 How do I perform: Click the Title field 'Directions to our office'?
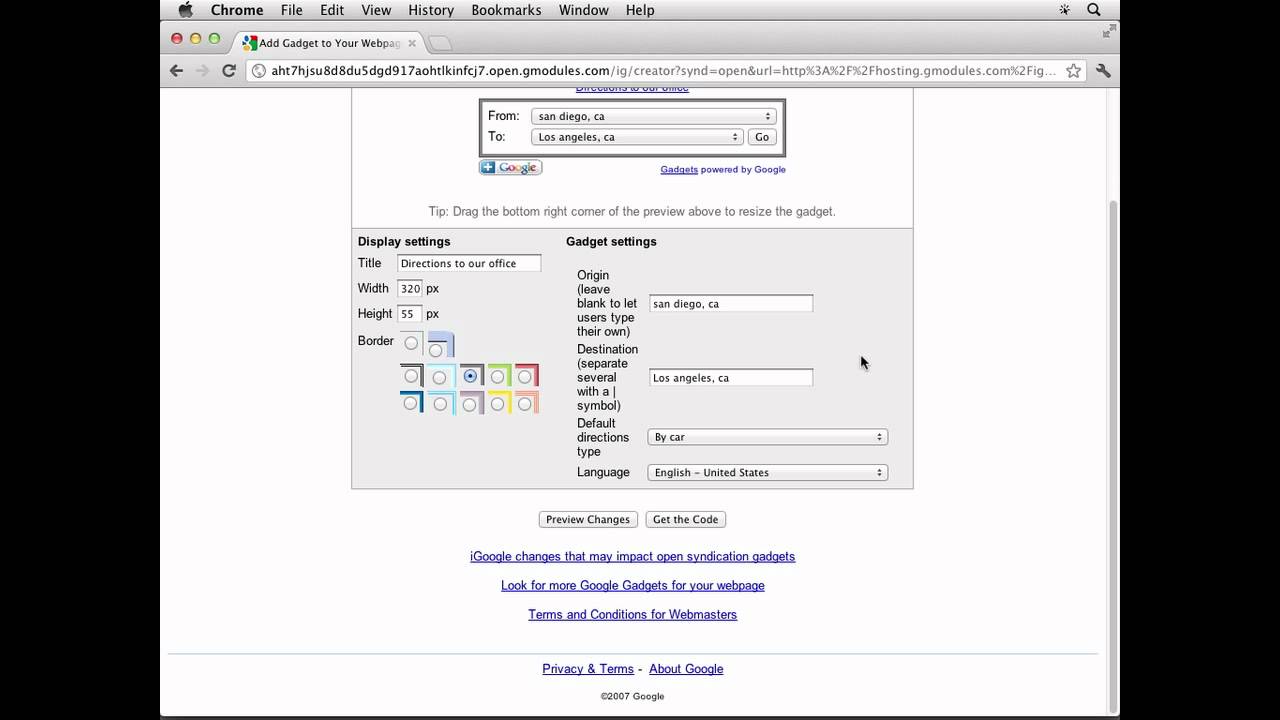pos(469,263)
